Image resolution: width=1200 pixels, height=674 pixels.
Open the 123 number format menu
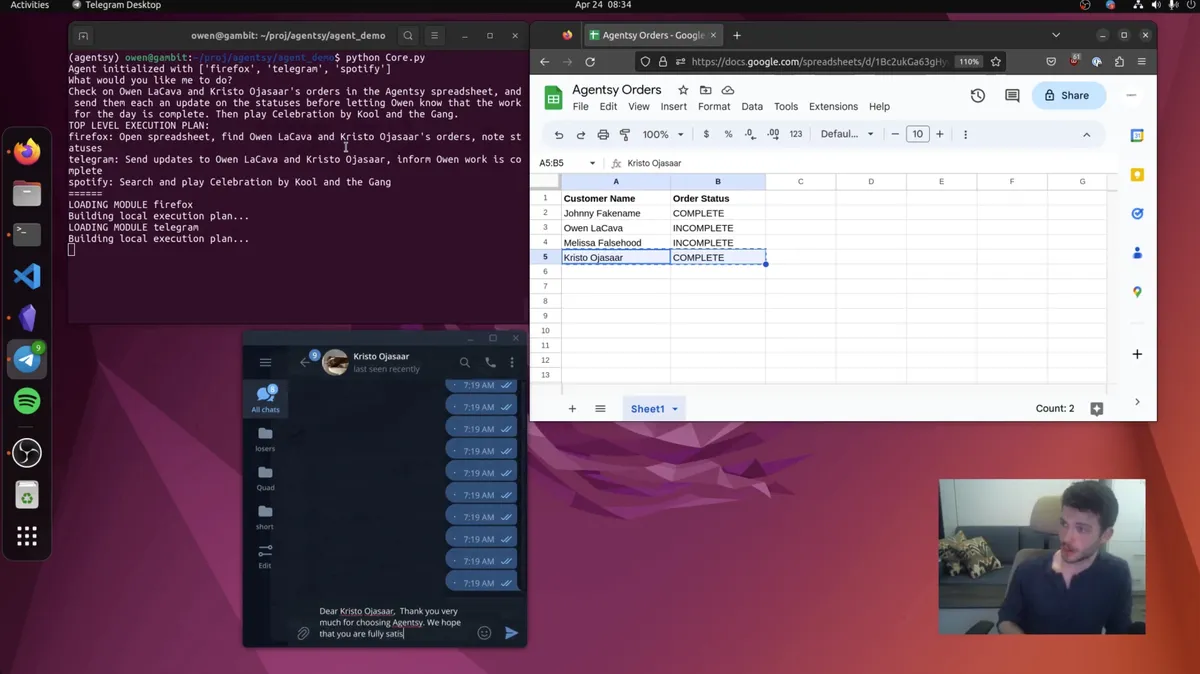click(x=796, y=134)
